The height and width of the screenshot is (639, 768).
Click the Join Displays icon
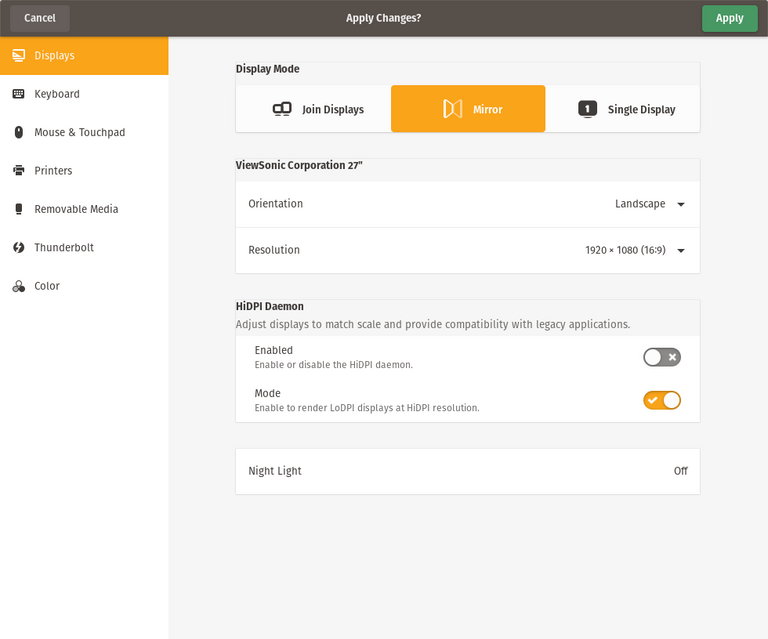[x=282, y=109]
